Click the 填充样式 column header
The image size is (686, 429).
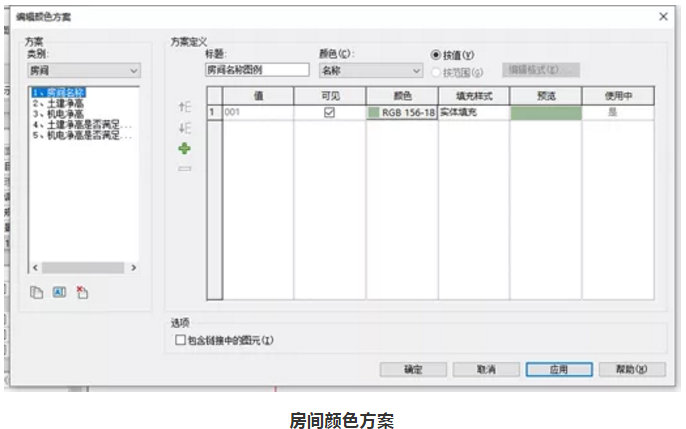(x=474, y=96)
